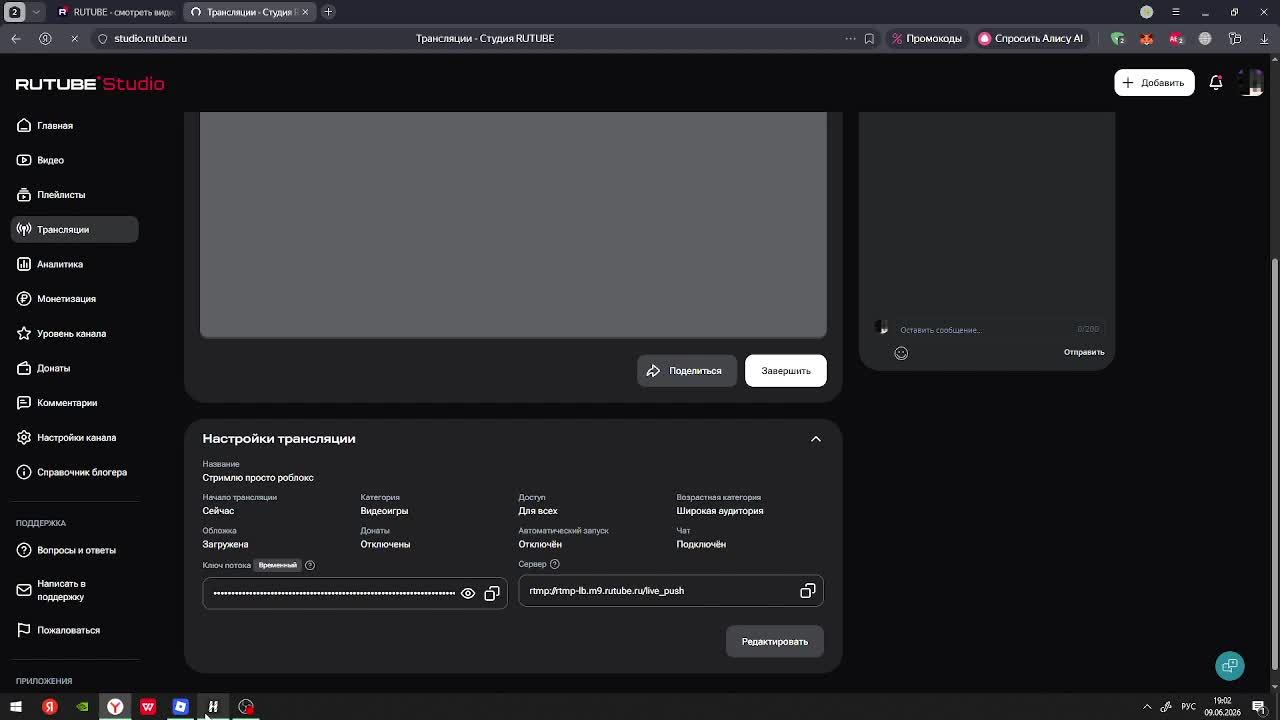Copy the RTMP server address

pos(808,591)
